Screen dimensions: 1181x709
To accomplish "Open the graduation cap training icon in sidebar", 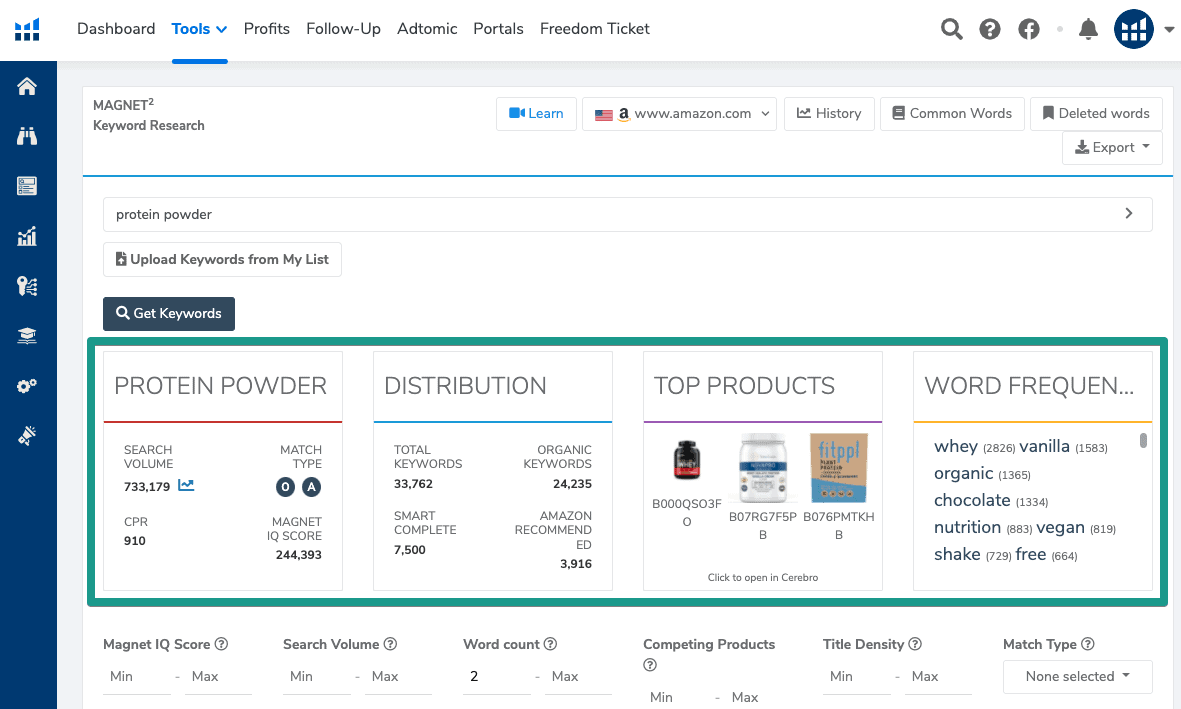I will (27, 336).
